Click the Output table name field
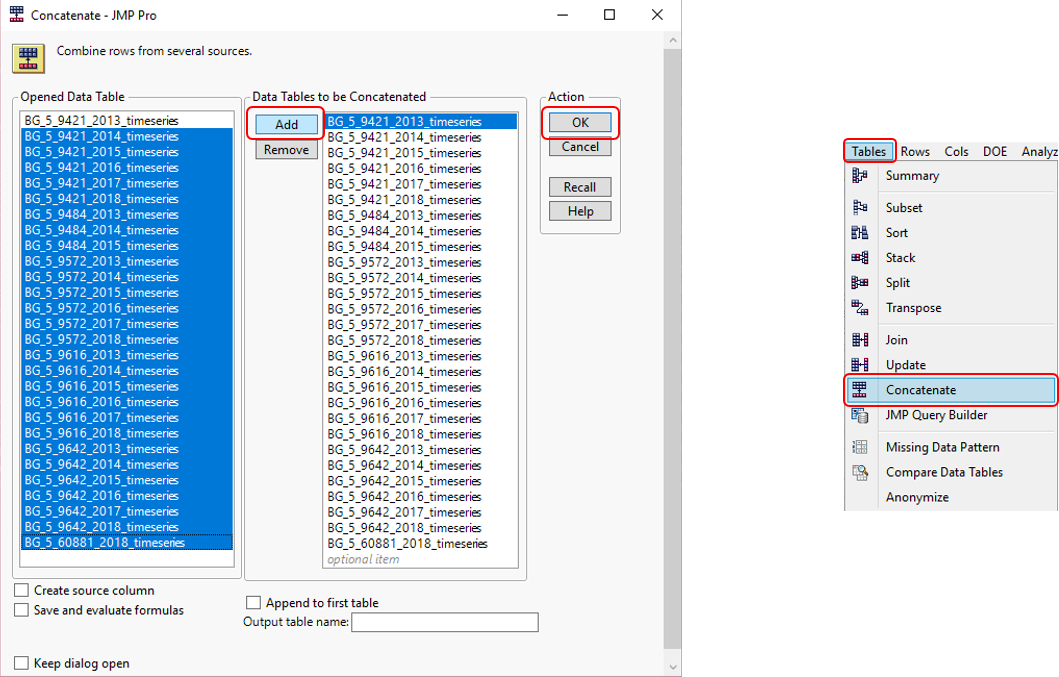Image resolution: width=1059 pixels, height=677 pixels. [445, 622]
